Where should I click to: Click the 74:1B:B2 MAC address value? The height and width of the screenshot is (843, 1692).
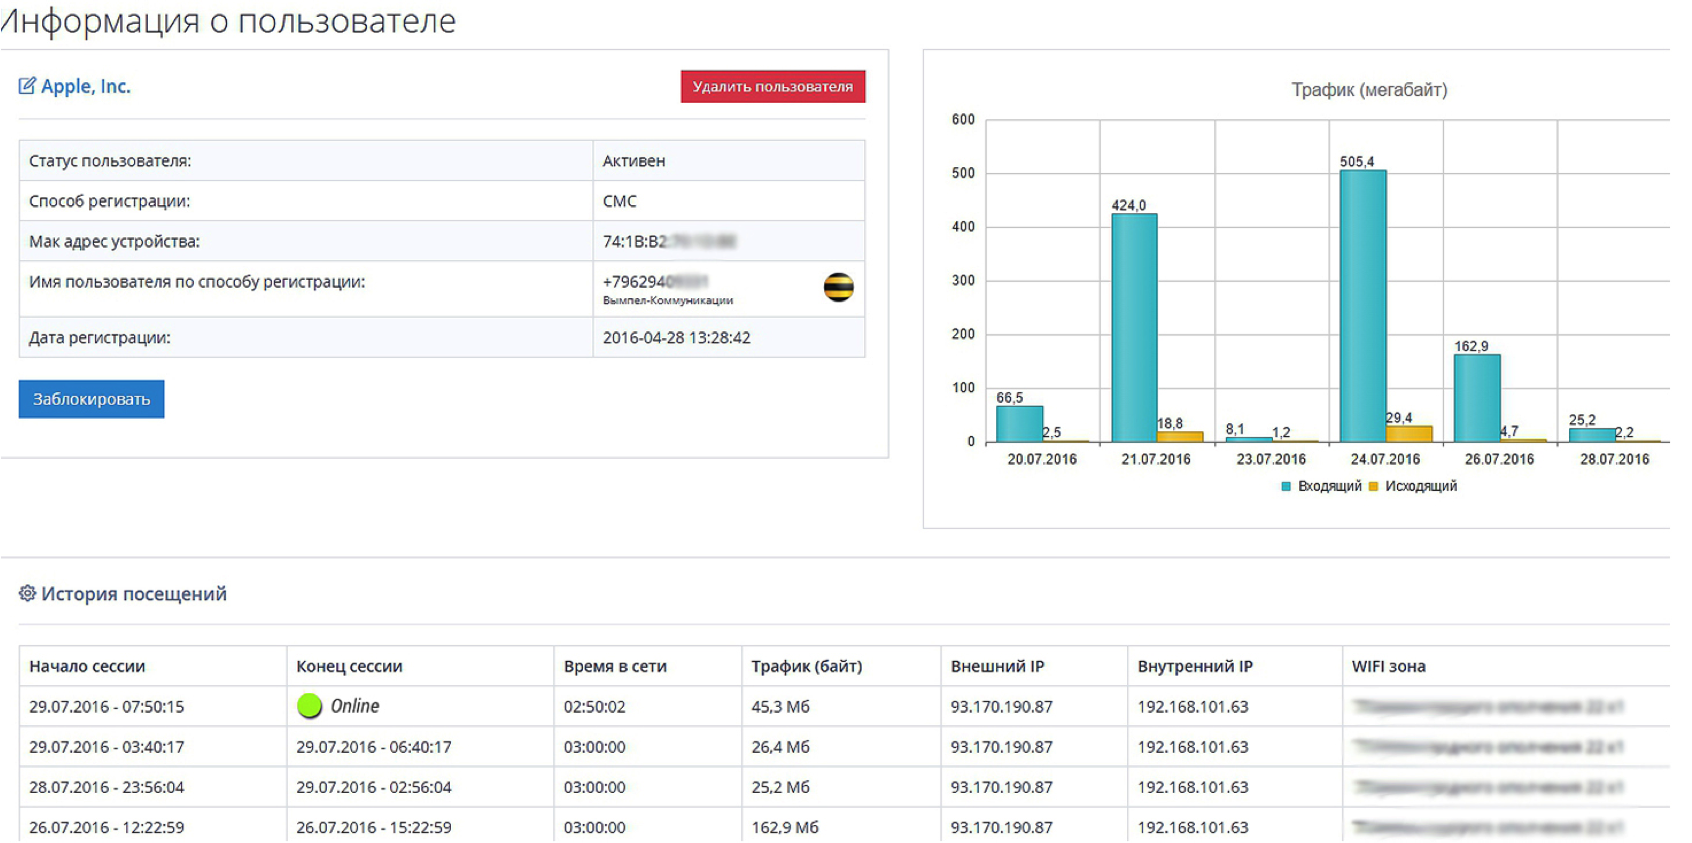tap(669, 241)
